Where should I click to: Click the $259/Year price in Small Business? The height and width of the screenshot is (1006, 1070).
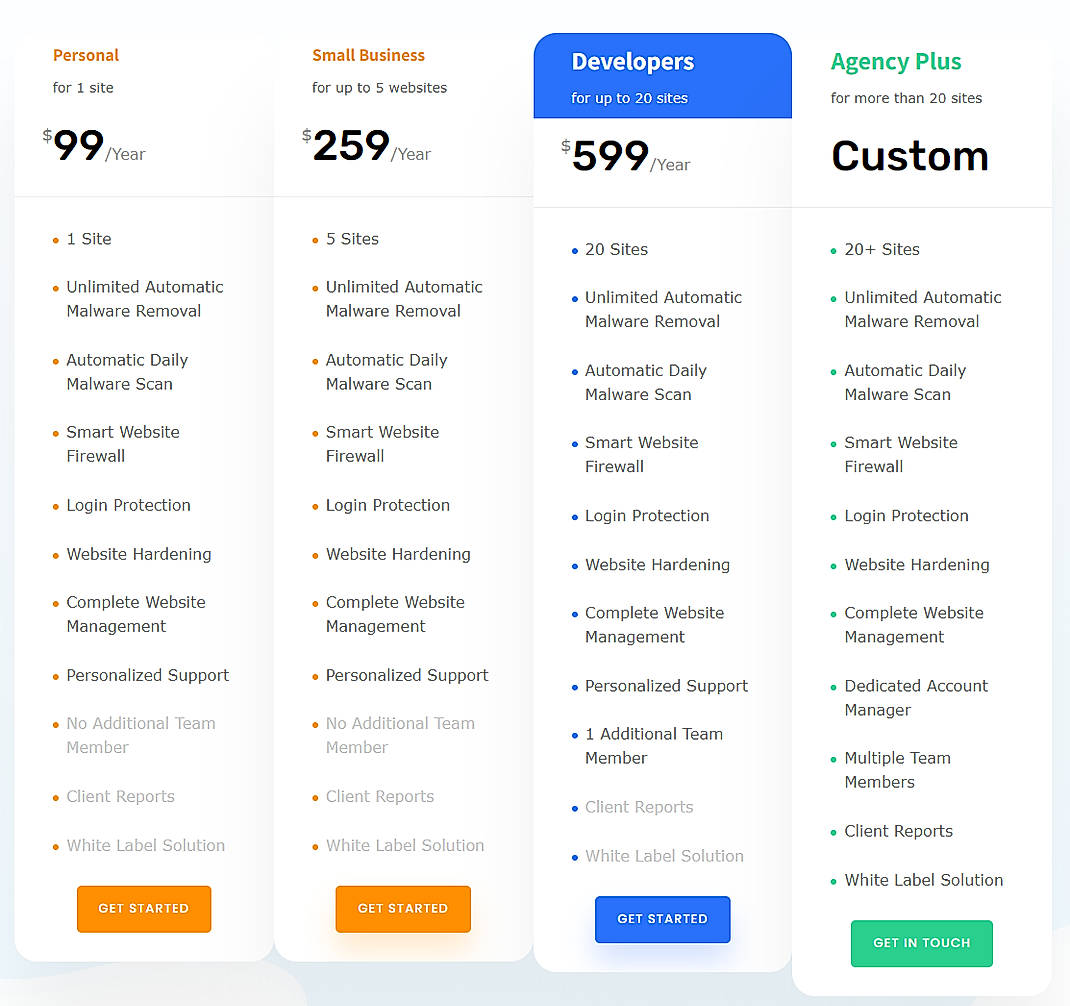click(360, 148)
